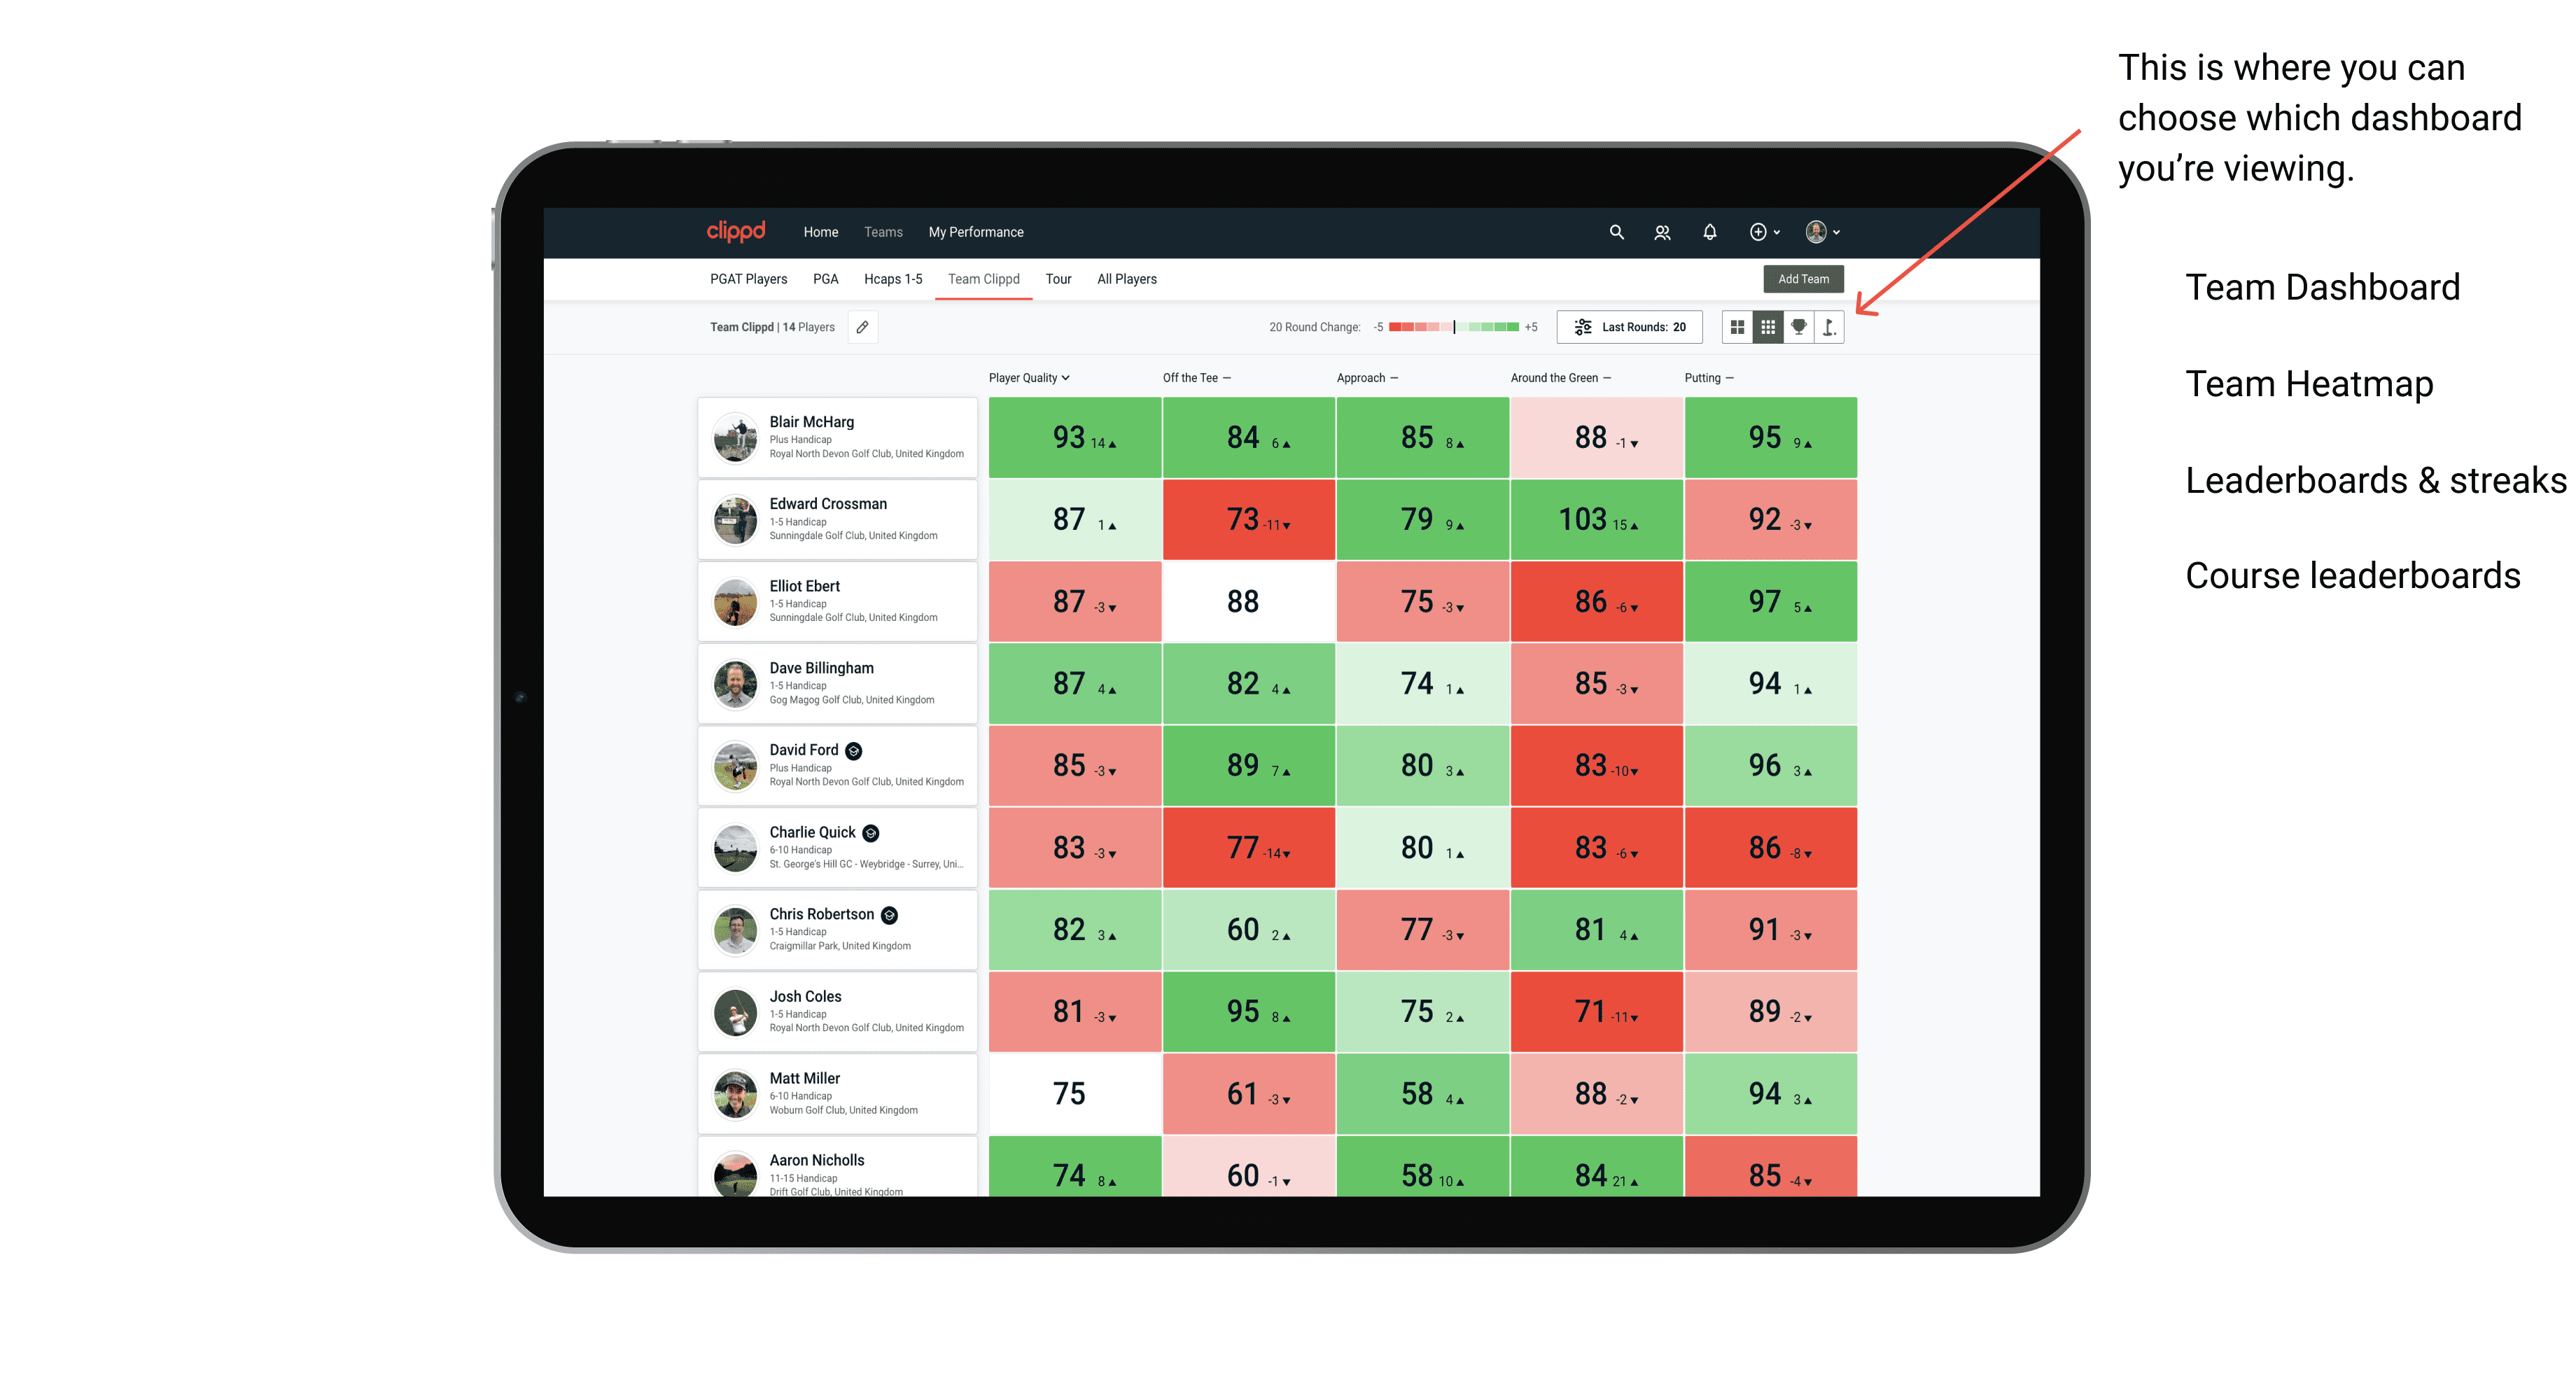Image resolution: width=2576 pixels, height=1386 pixels.
Task: Click the grid/heatmap view icon
Action: click(1767, 330)
